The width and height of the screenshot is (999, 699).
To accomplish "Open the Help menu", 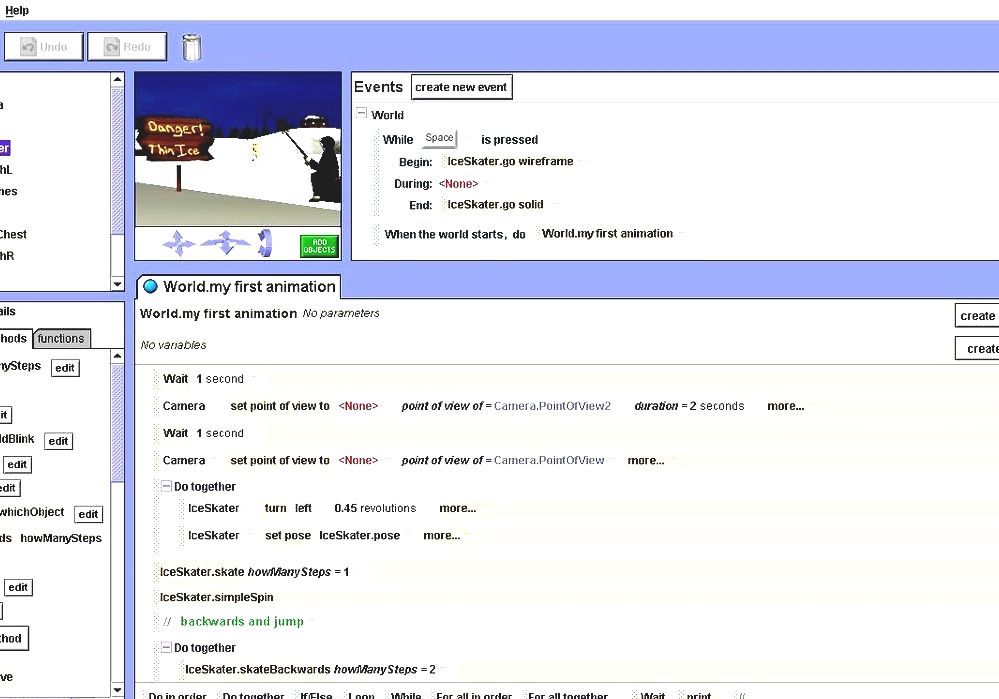I will tap(16, 10).
